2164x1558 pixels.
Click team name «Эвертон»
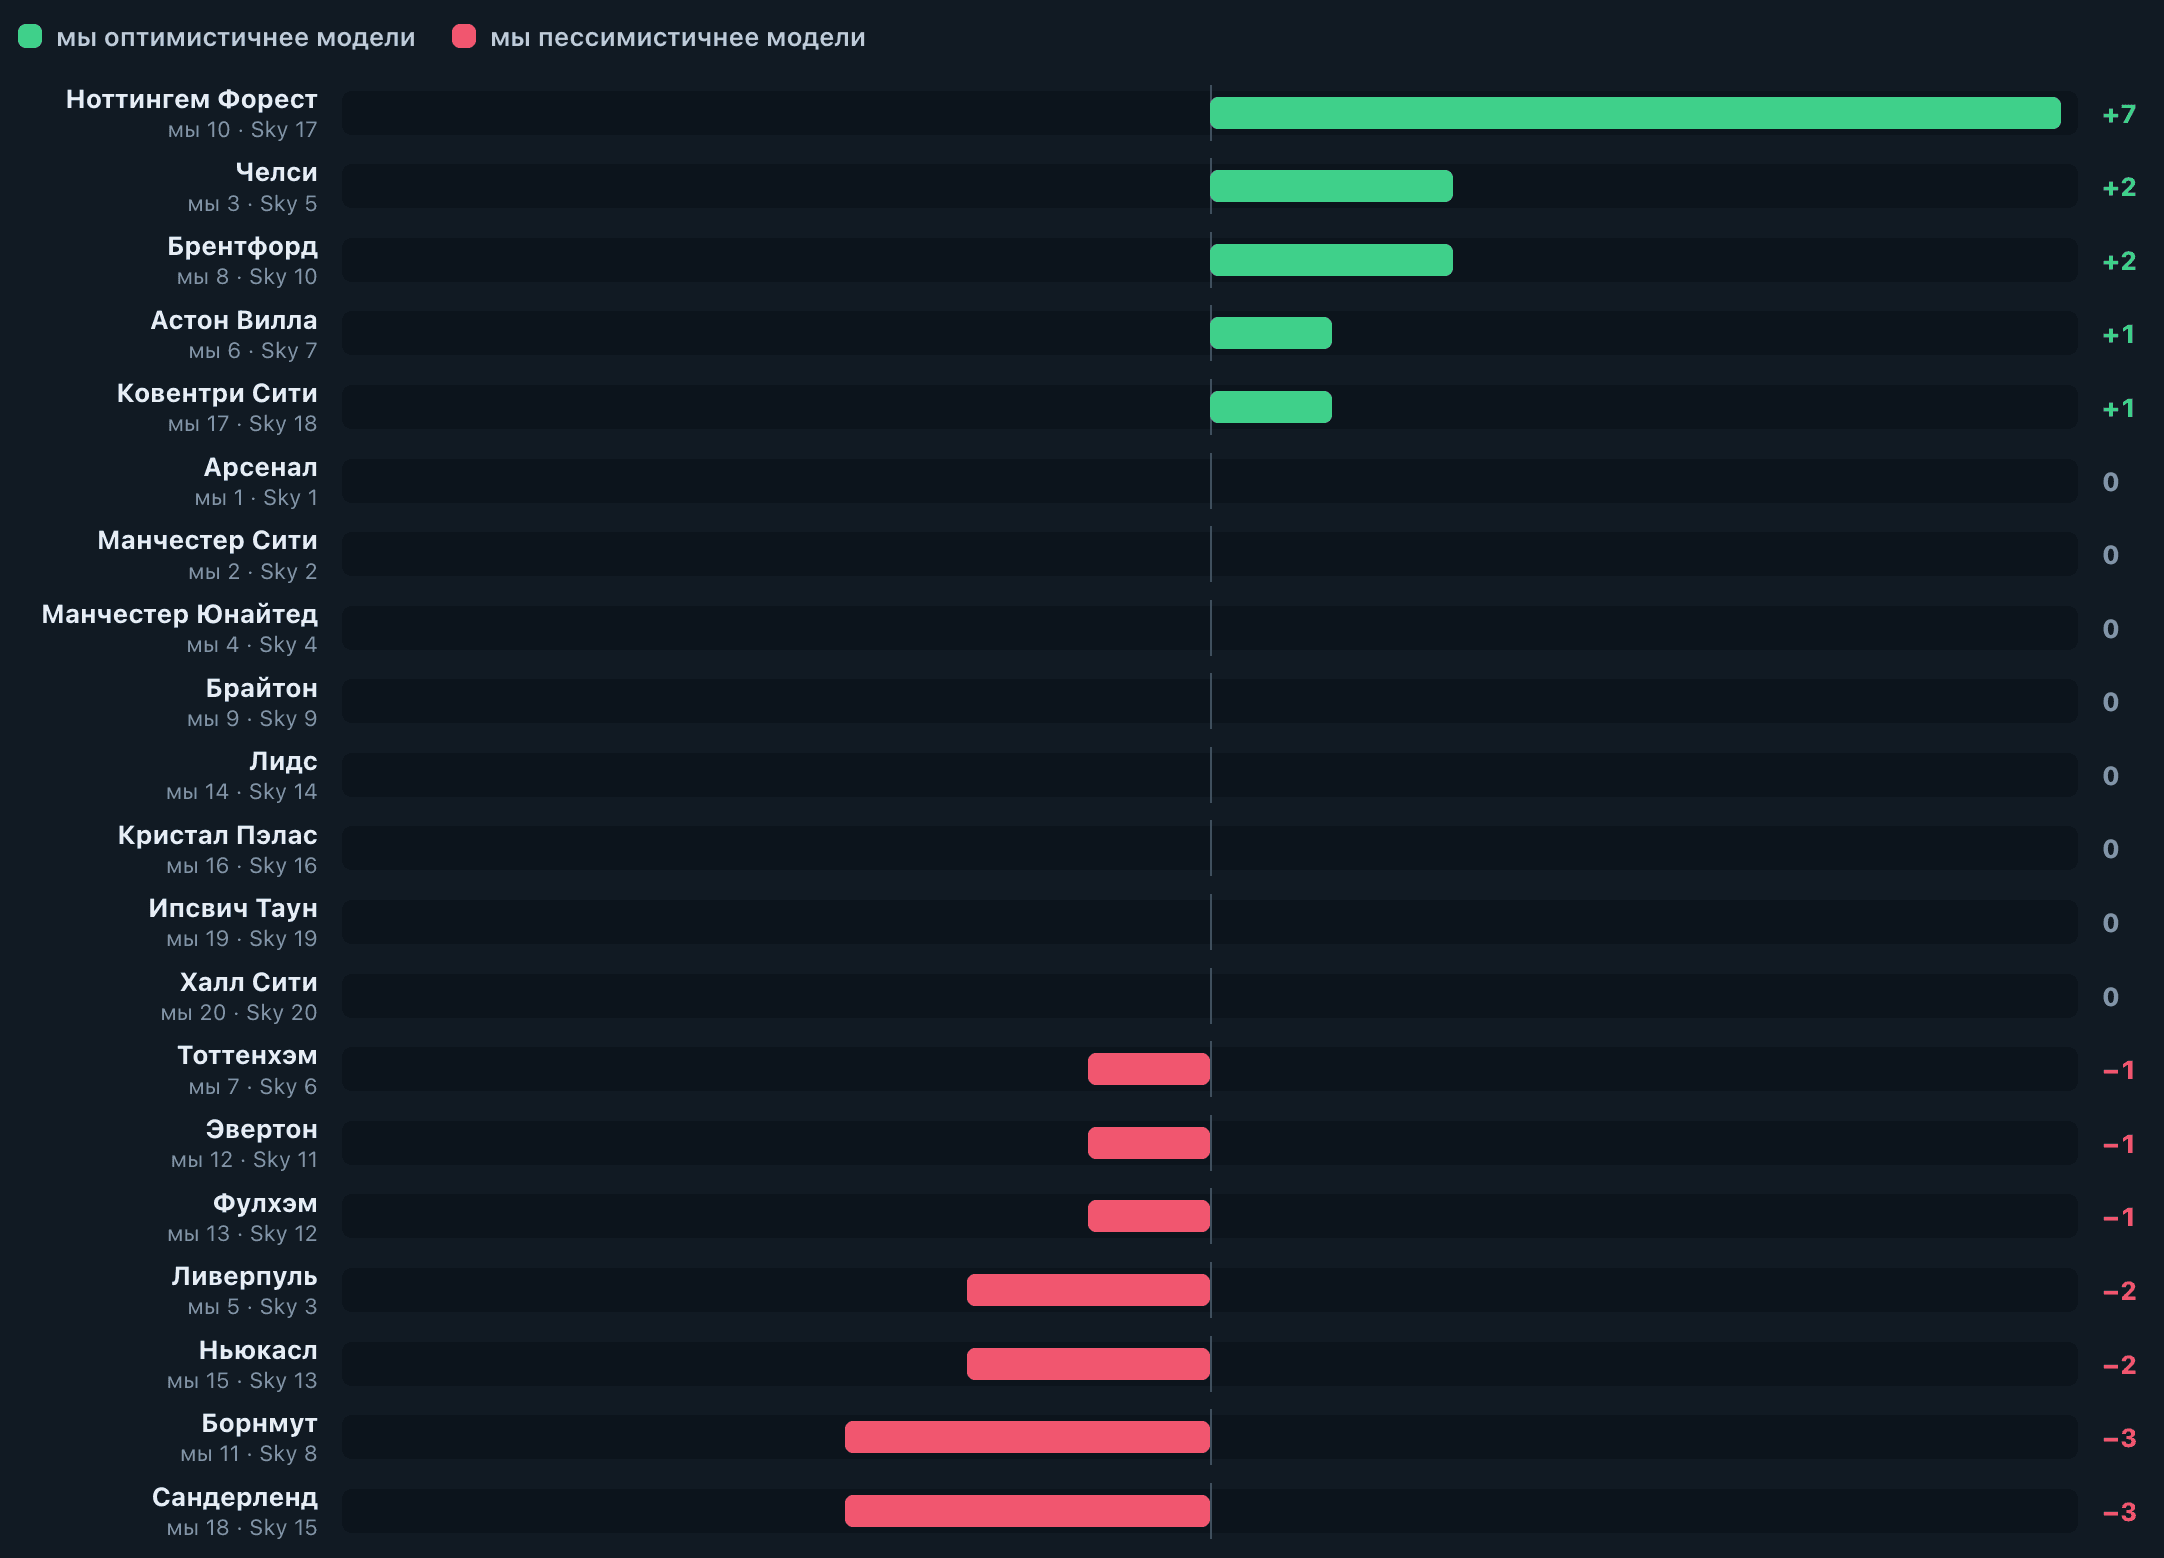click(x=262, y=1129)
